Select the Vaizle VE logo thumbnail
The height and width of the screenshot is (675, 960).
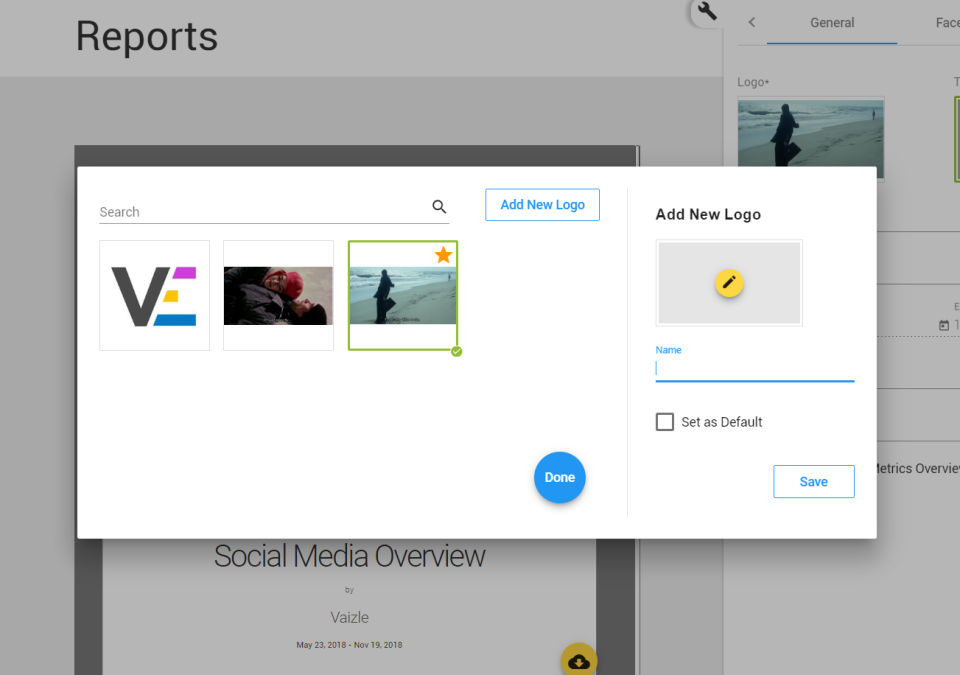click(154, 295)
